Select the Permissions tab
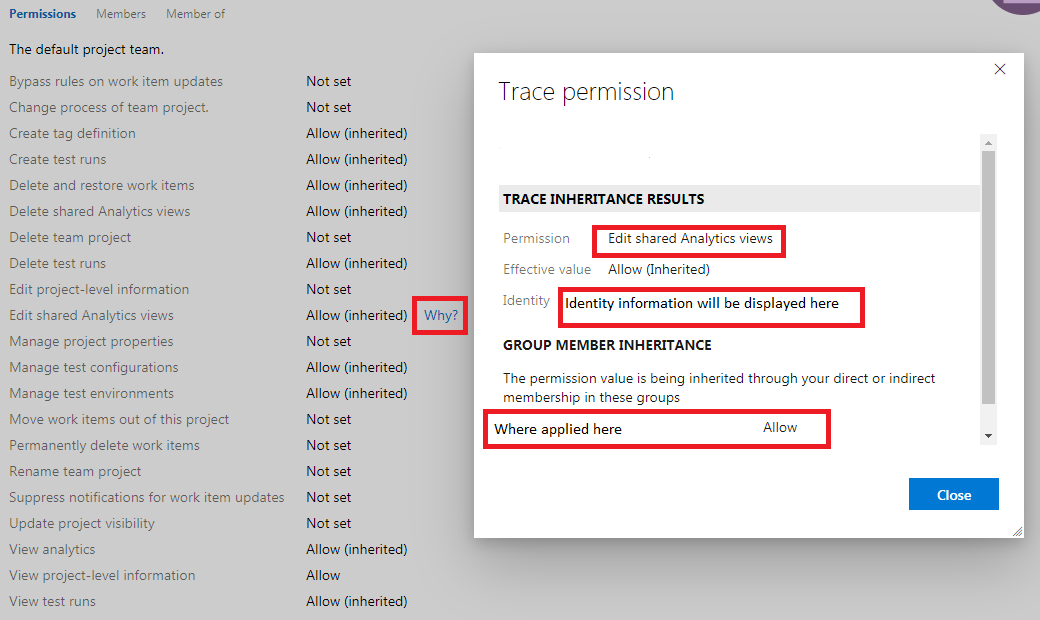1040x620 pixels. tap(43, 13)
